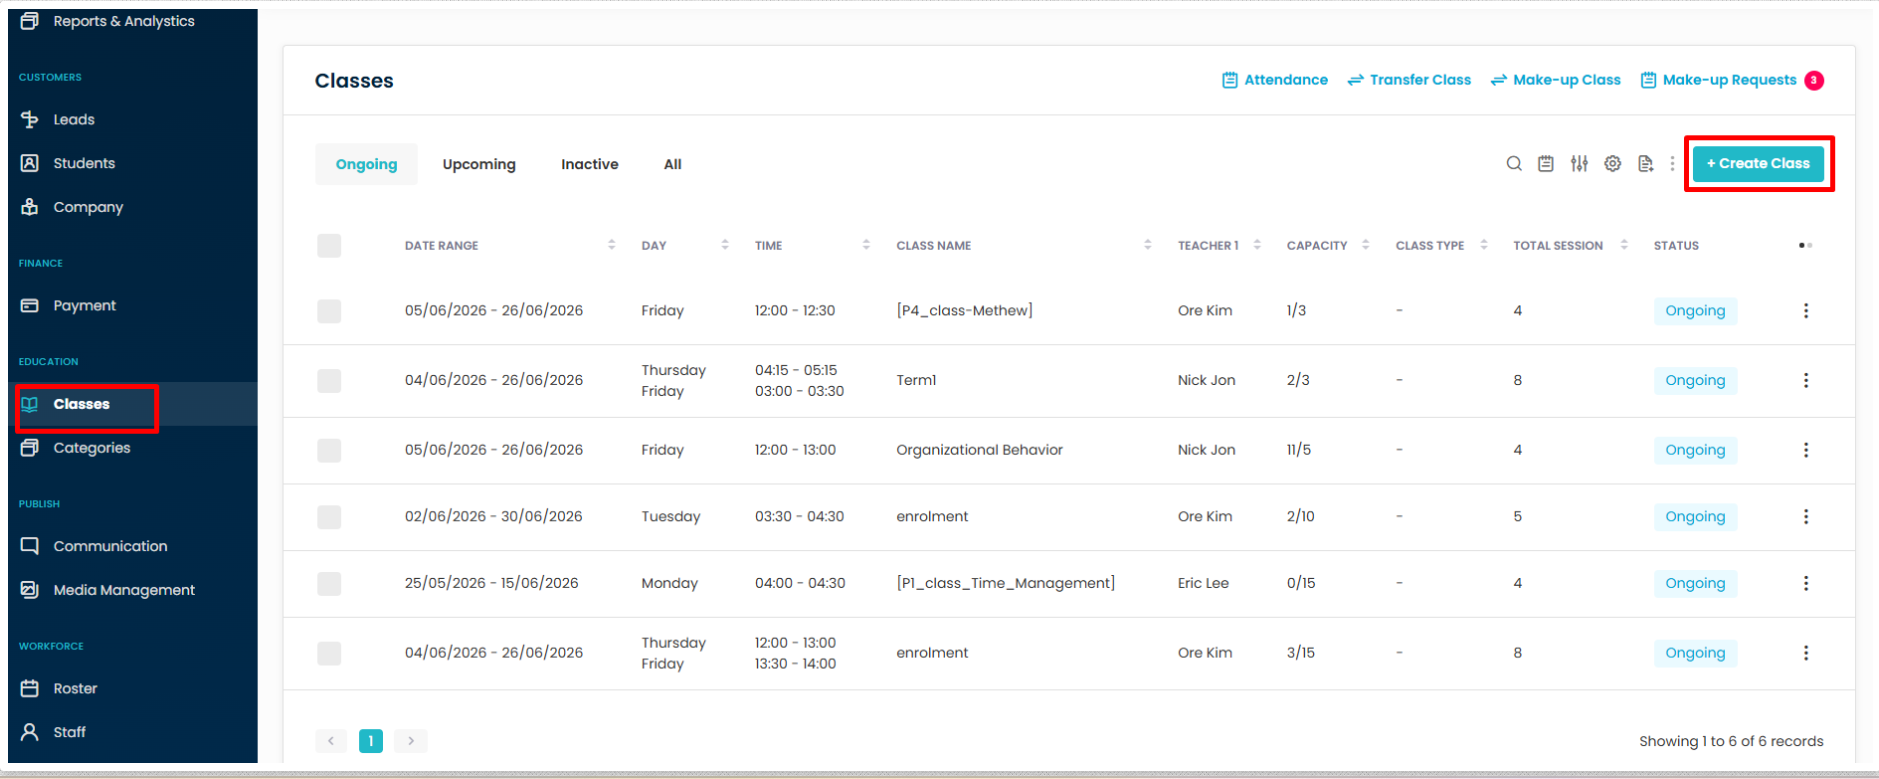Open row actions for [P1_class_Time_Management]
The width and height of the screenshot is (1879, 779).
pos(1806,583)
